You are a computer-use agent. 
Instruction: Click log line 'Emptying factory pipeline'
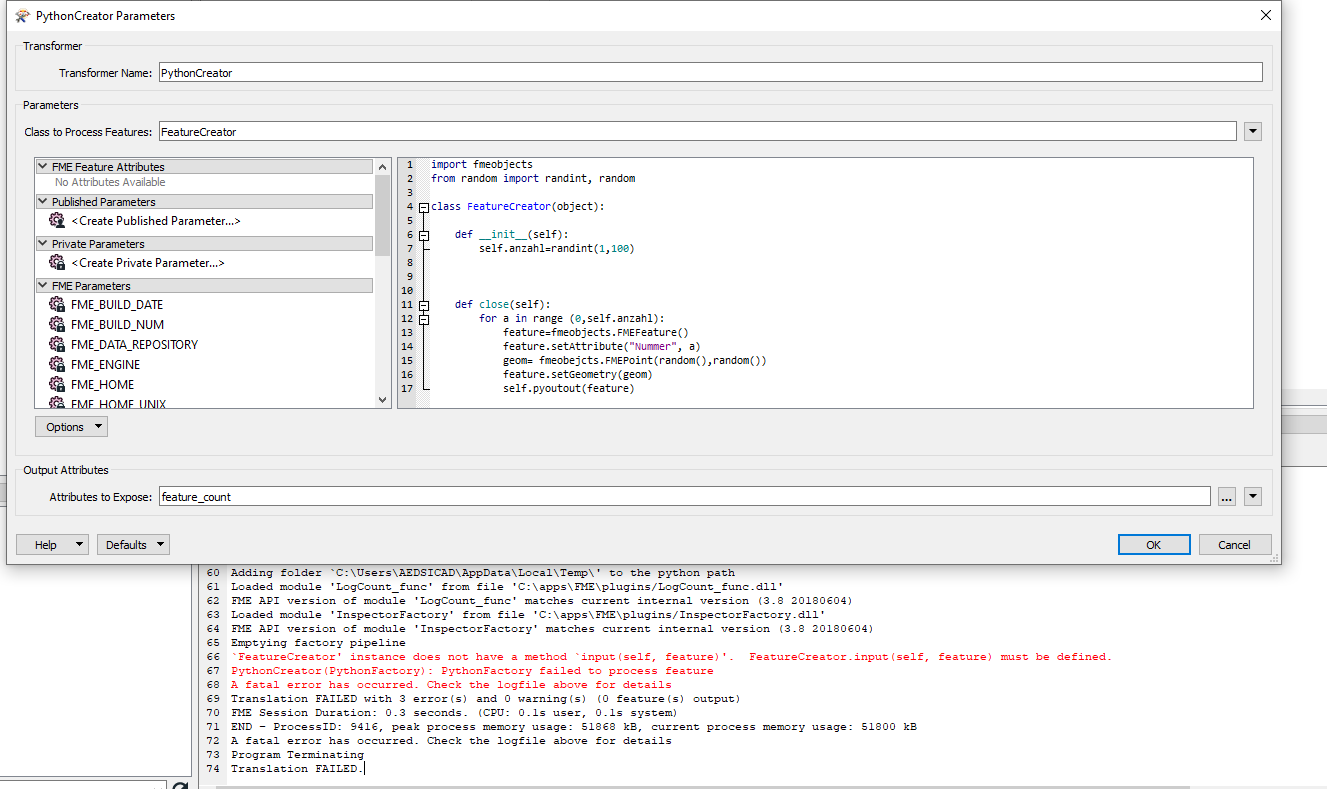coord(318,643)
